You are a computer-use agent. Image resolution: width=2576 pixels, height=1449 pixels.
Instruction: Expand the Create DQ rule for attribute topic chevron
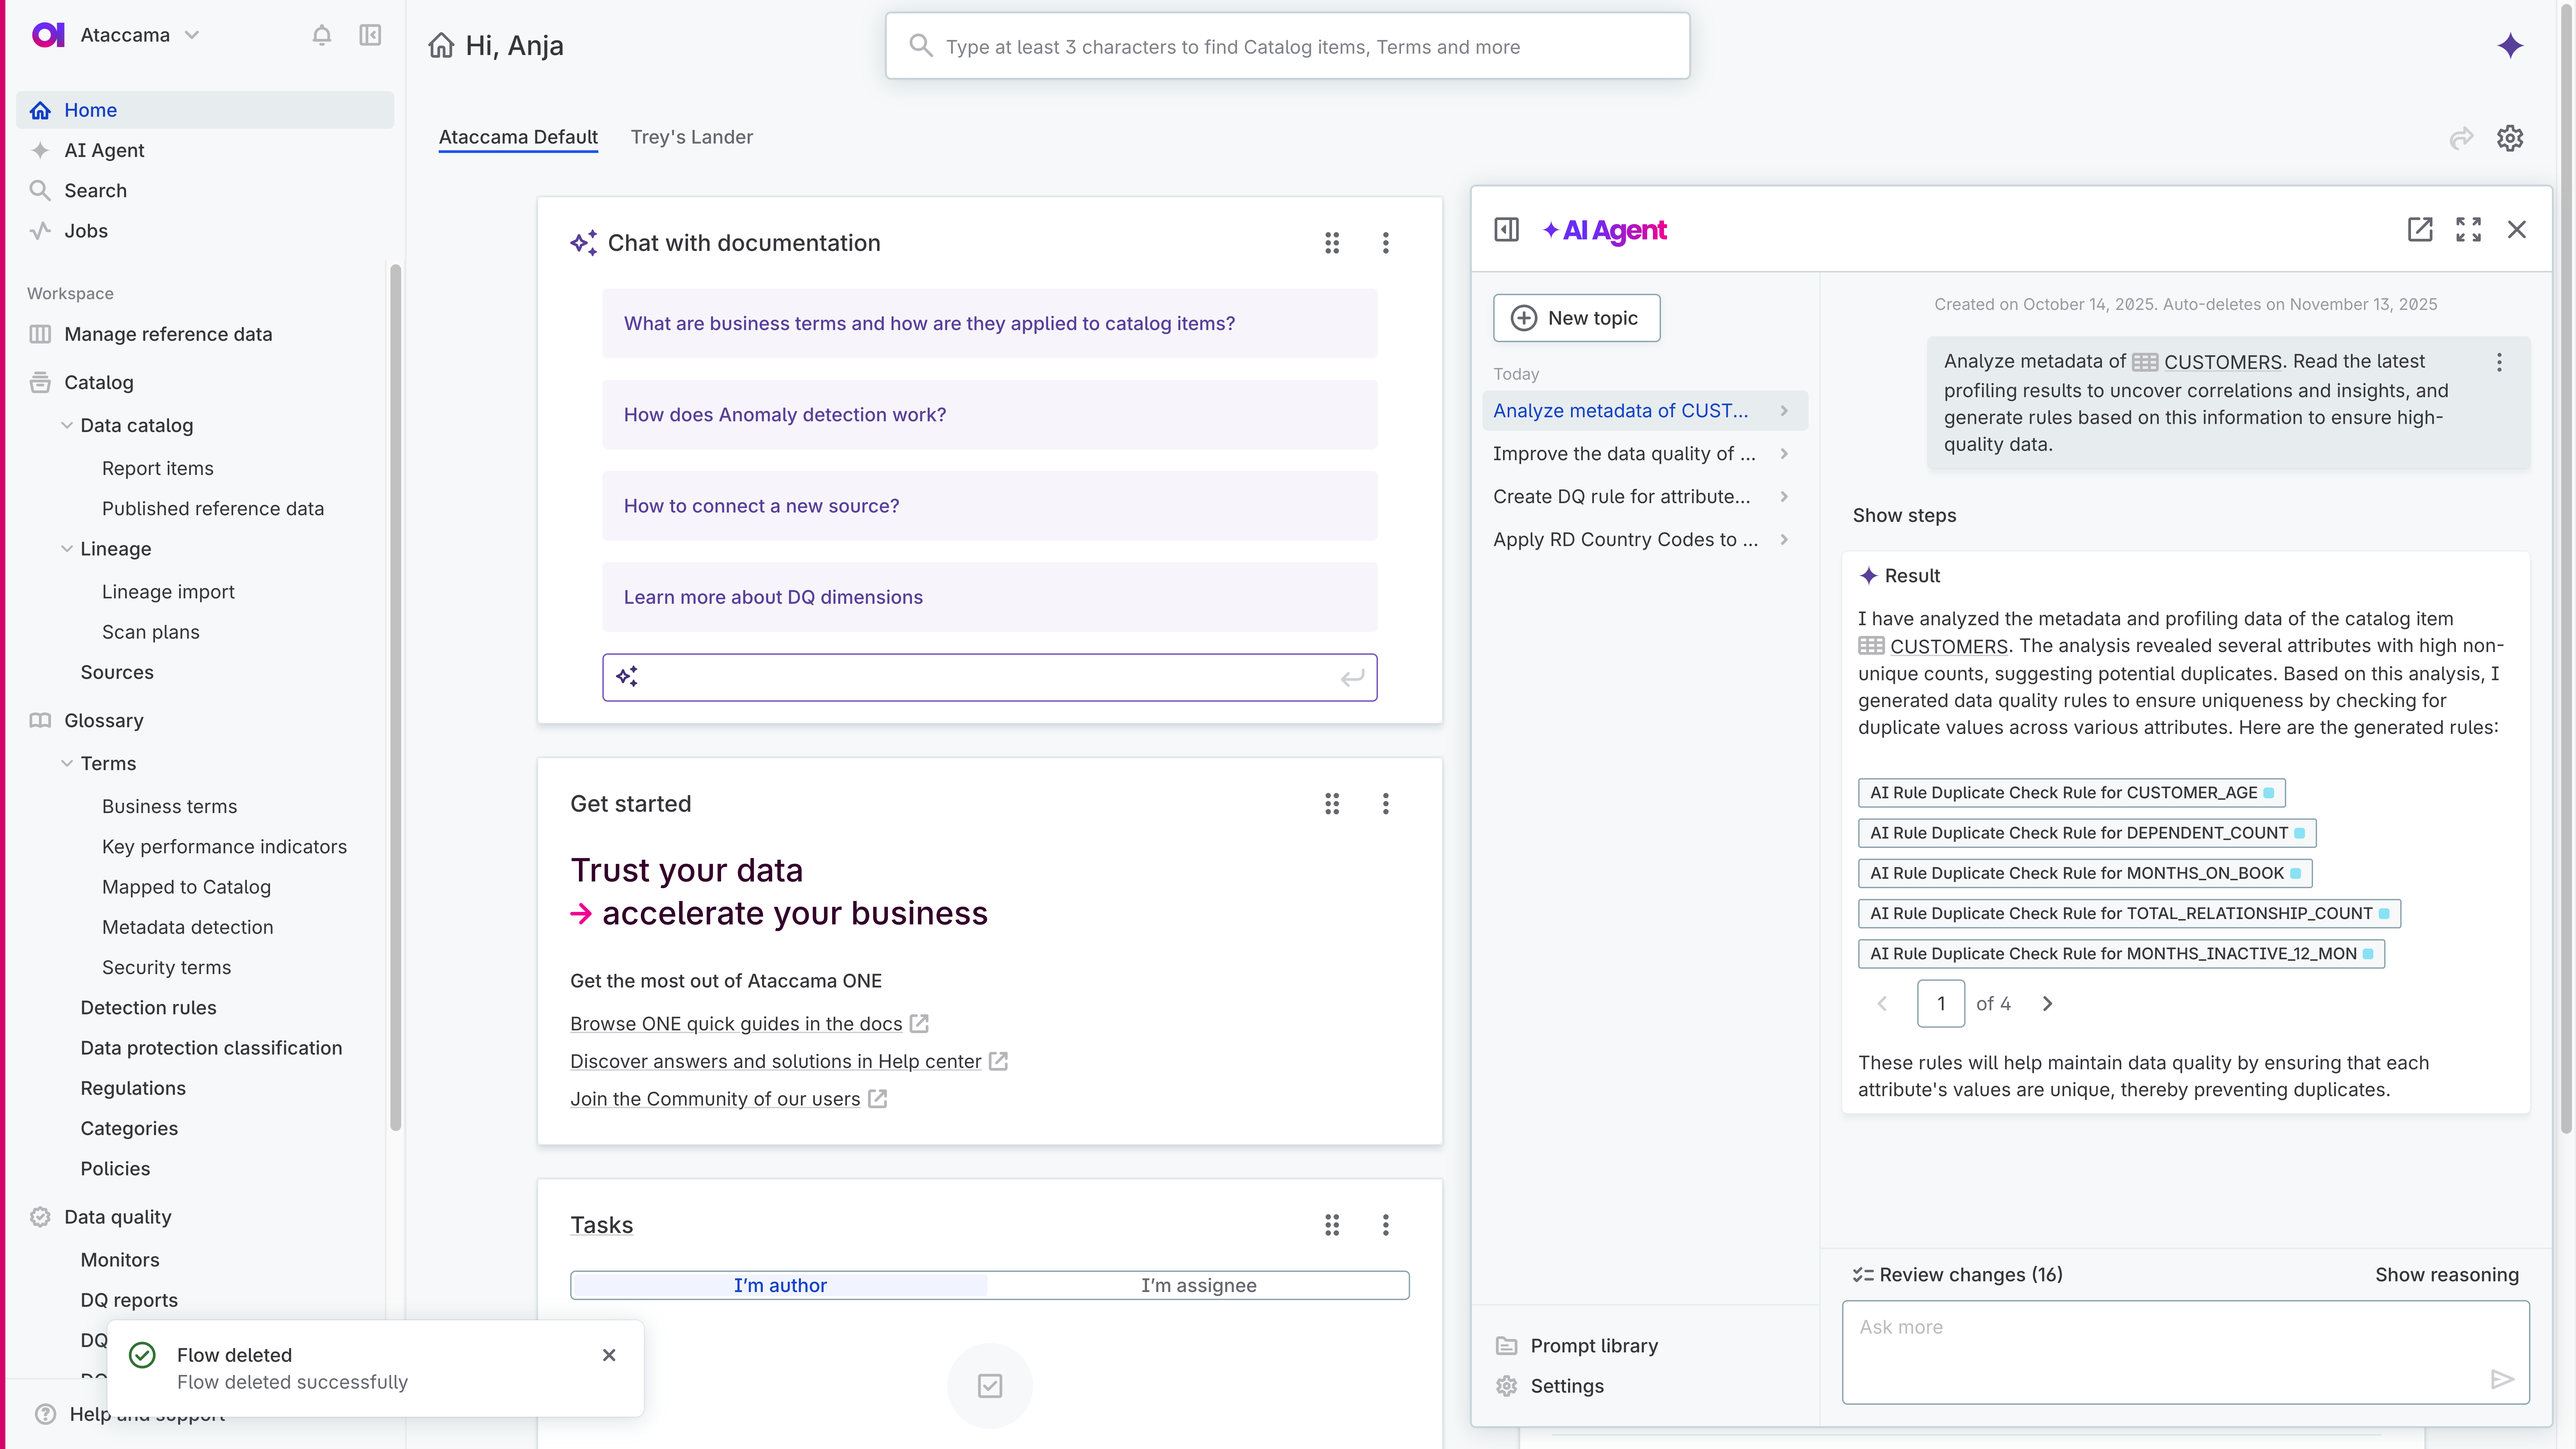[1784, 497]
